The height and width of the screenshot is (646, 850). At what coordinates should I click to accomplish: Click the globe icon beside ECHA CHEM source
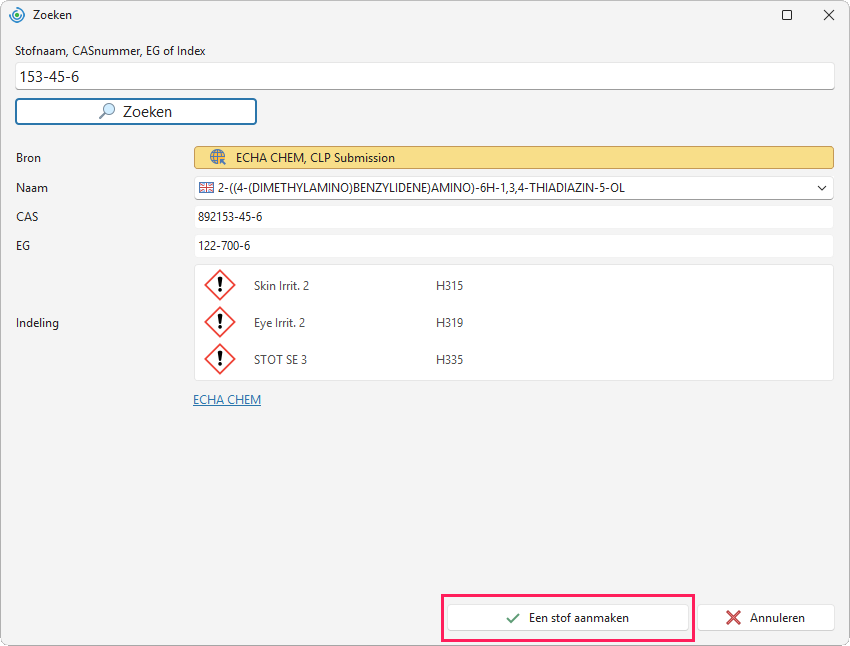[218, 157]
